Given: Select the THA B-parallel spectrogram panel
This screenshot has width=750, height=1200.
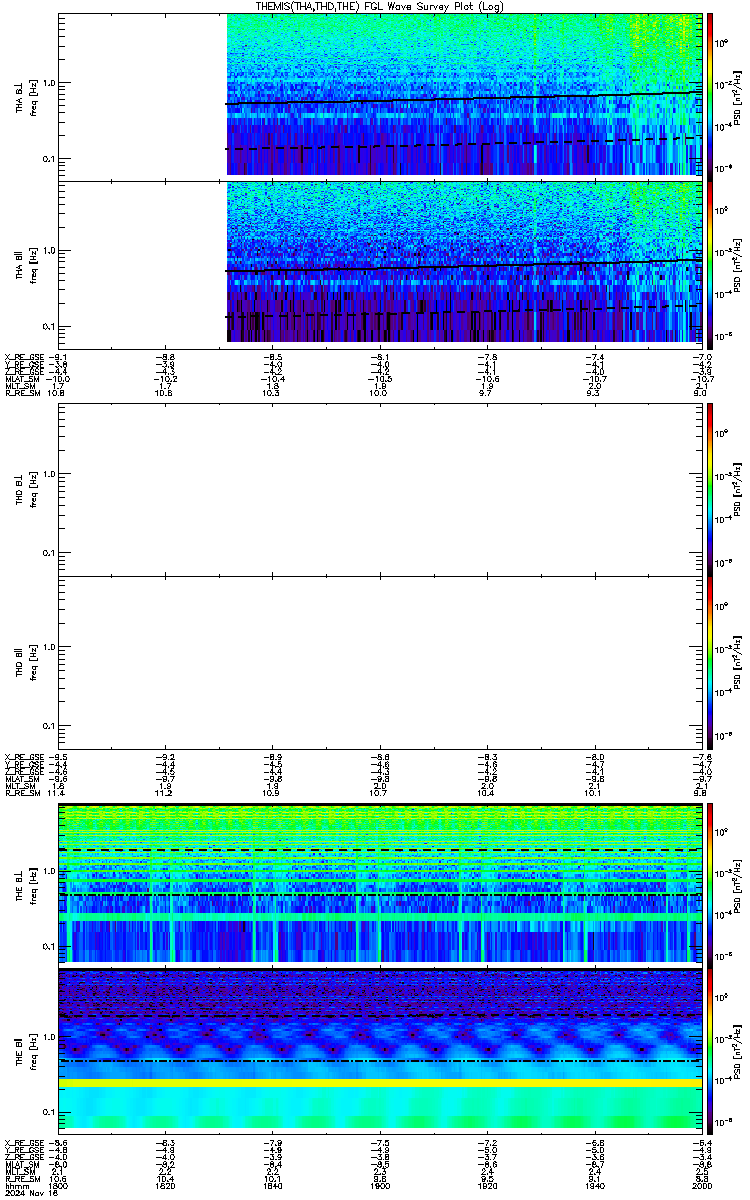Looking at the screenshot, I should [x=380, y=263].
